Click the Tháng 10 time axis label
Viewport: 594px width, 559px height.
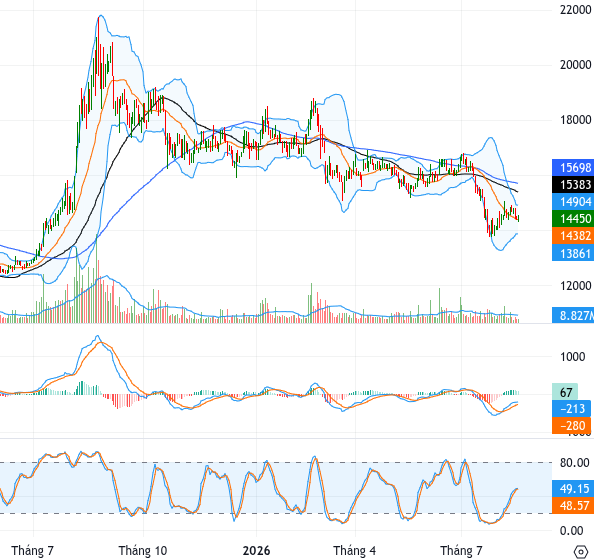(x=143, y=550)
